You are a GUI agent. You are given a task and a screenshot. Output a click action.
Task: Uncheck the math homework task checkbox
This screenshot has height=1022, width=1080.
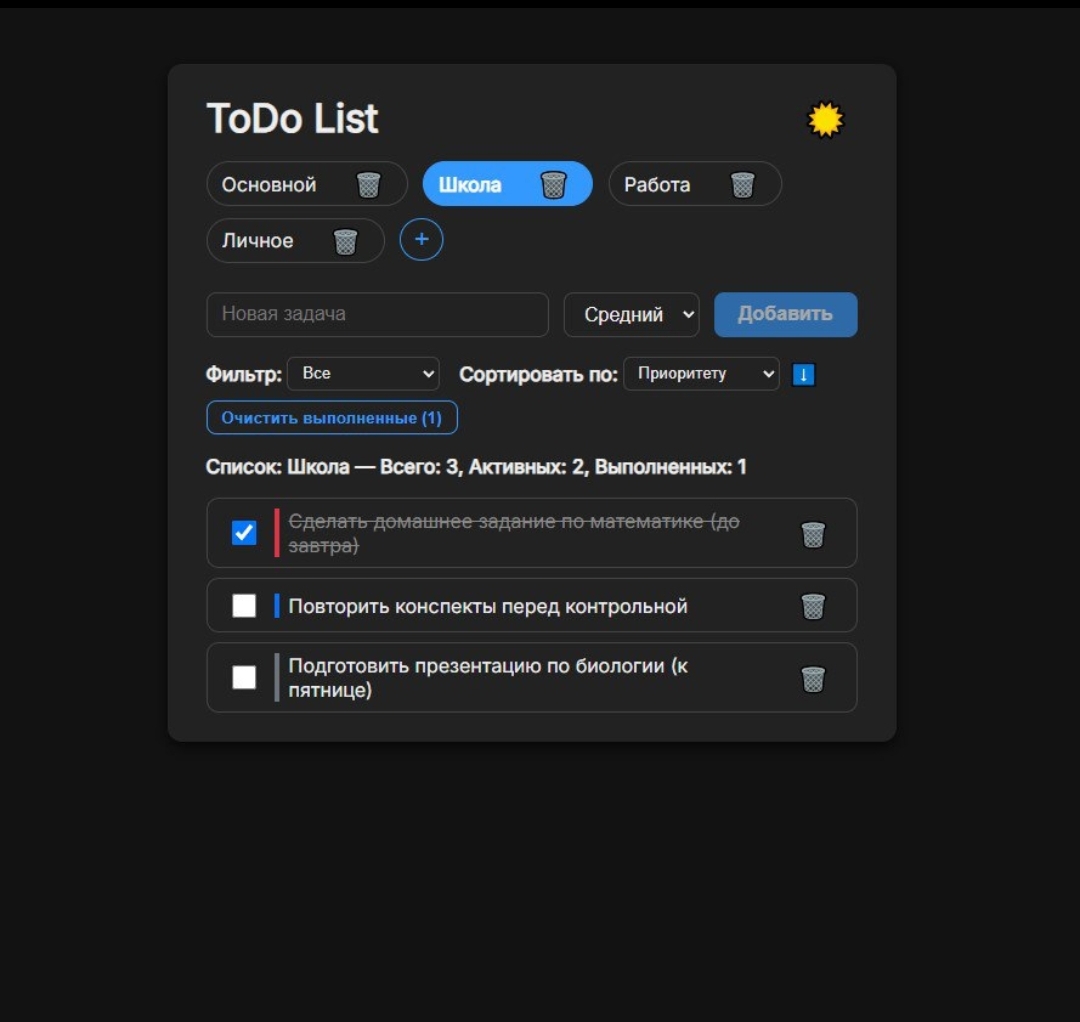[x=244, y=532]
